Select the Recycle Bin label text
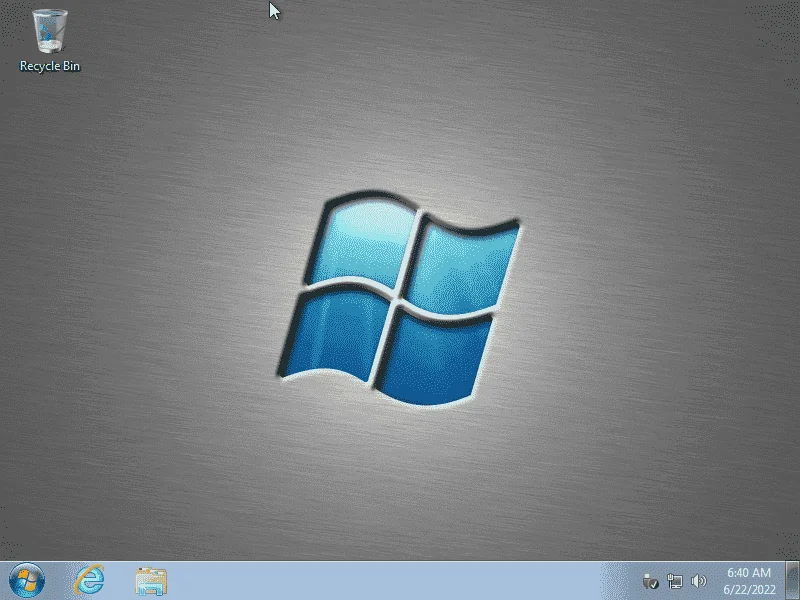This screenshot has width=800, height=600. click(x=49, y=66)
